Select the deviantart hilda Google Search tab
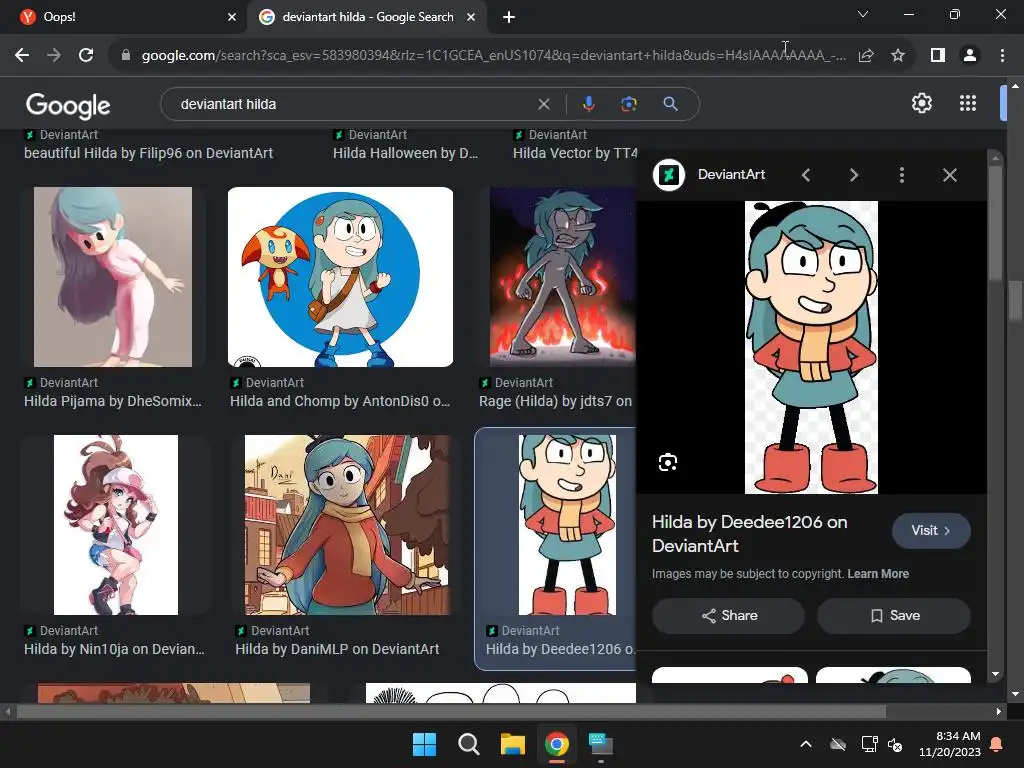Screen dimensions: 1024x768 click(x=366, y=17)
